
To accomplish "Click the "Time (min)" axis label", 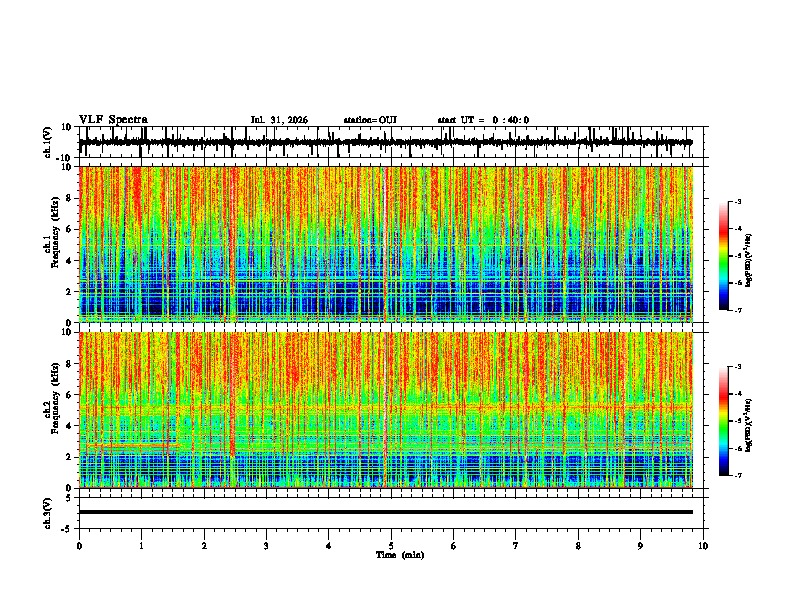I will click(x=400, y=555).
